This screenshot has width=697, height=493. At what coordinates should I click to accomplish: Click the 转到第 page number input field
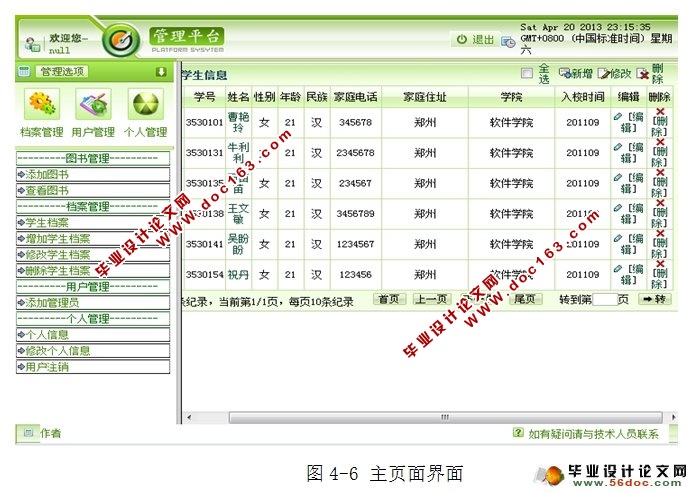tap(605, 299)
